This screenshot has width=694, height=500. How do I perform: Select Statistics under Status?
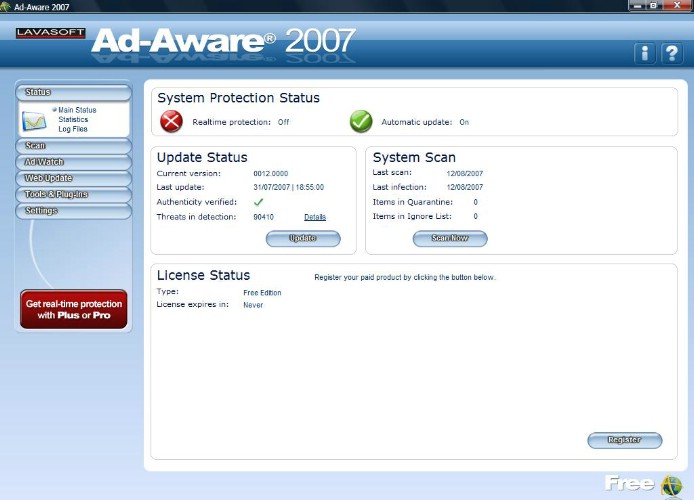tap(73, 120)
